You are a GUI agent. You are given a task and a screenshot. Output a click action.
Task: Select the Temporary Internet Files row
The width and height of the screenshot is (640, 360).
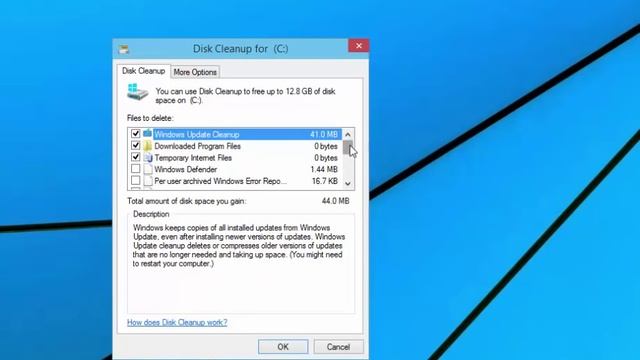(x=236, y=158)
